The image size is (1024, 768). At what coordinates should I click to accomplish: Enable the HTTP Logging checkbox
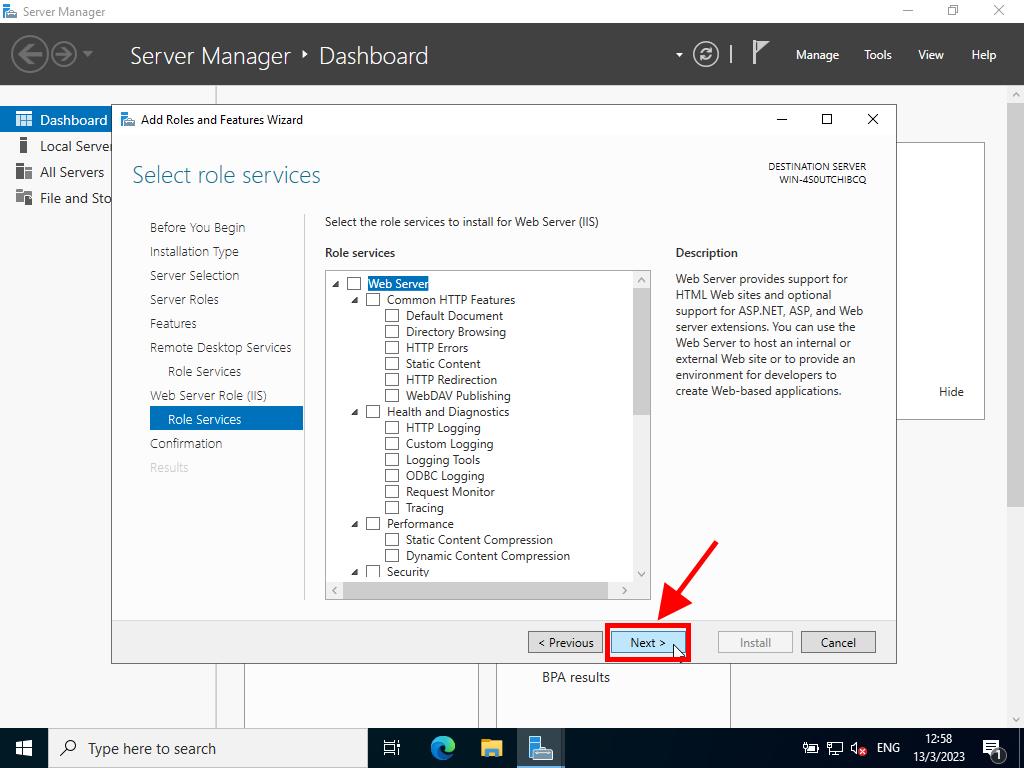point(392,428)
